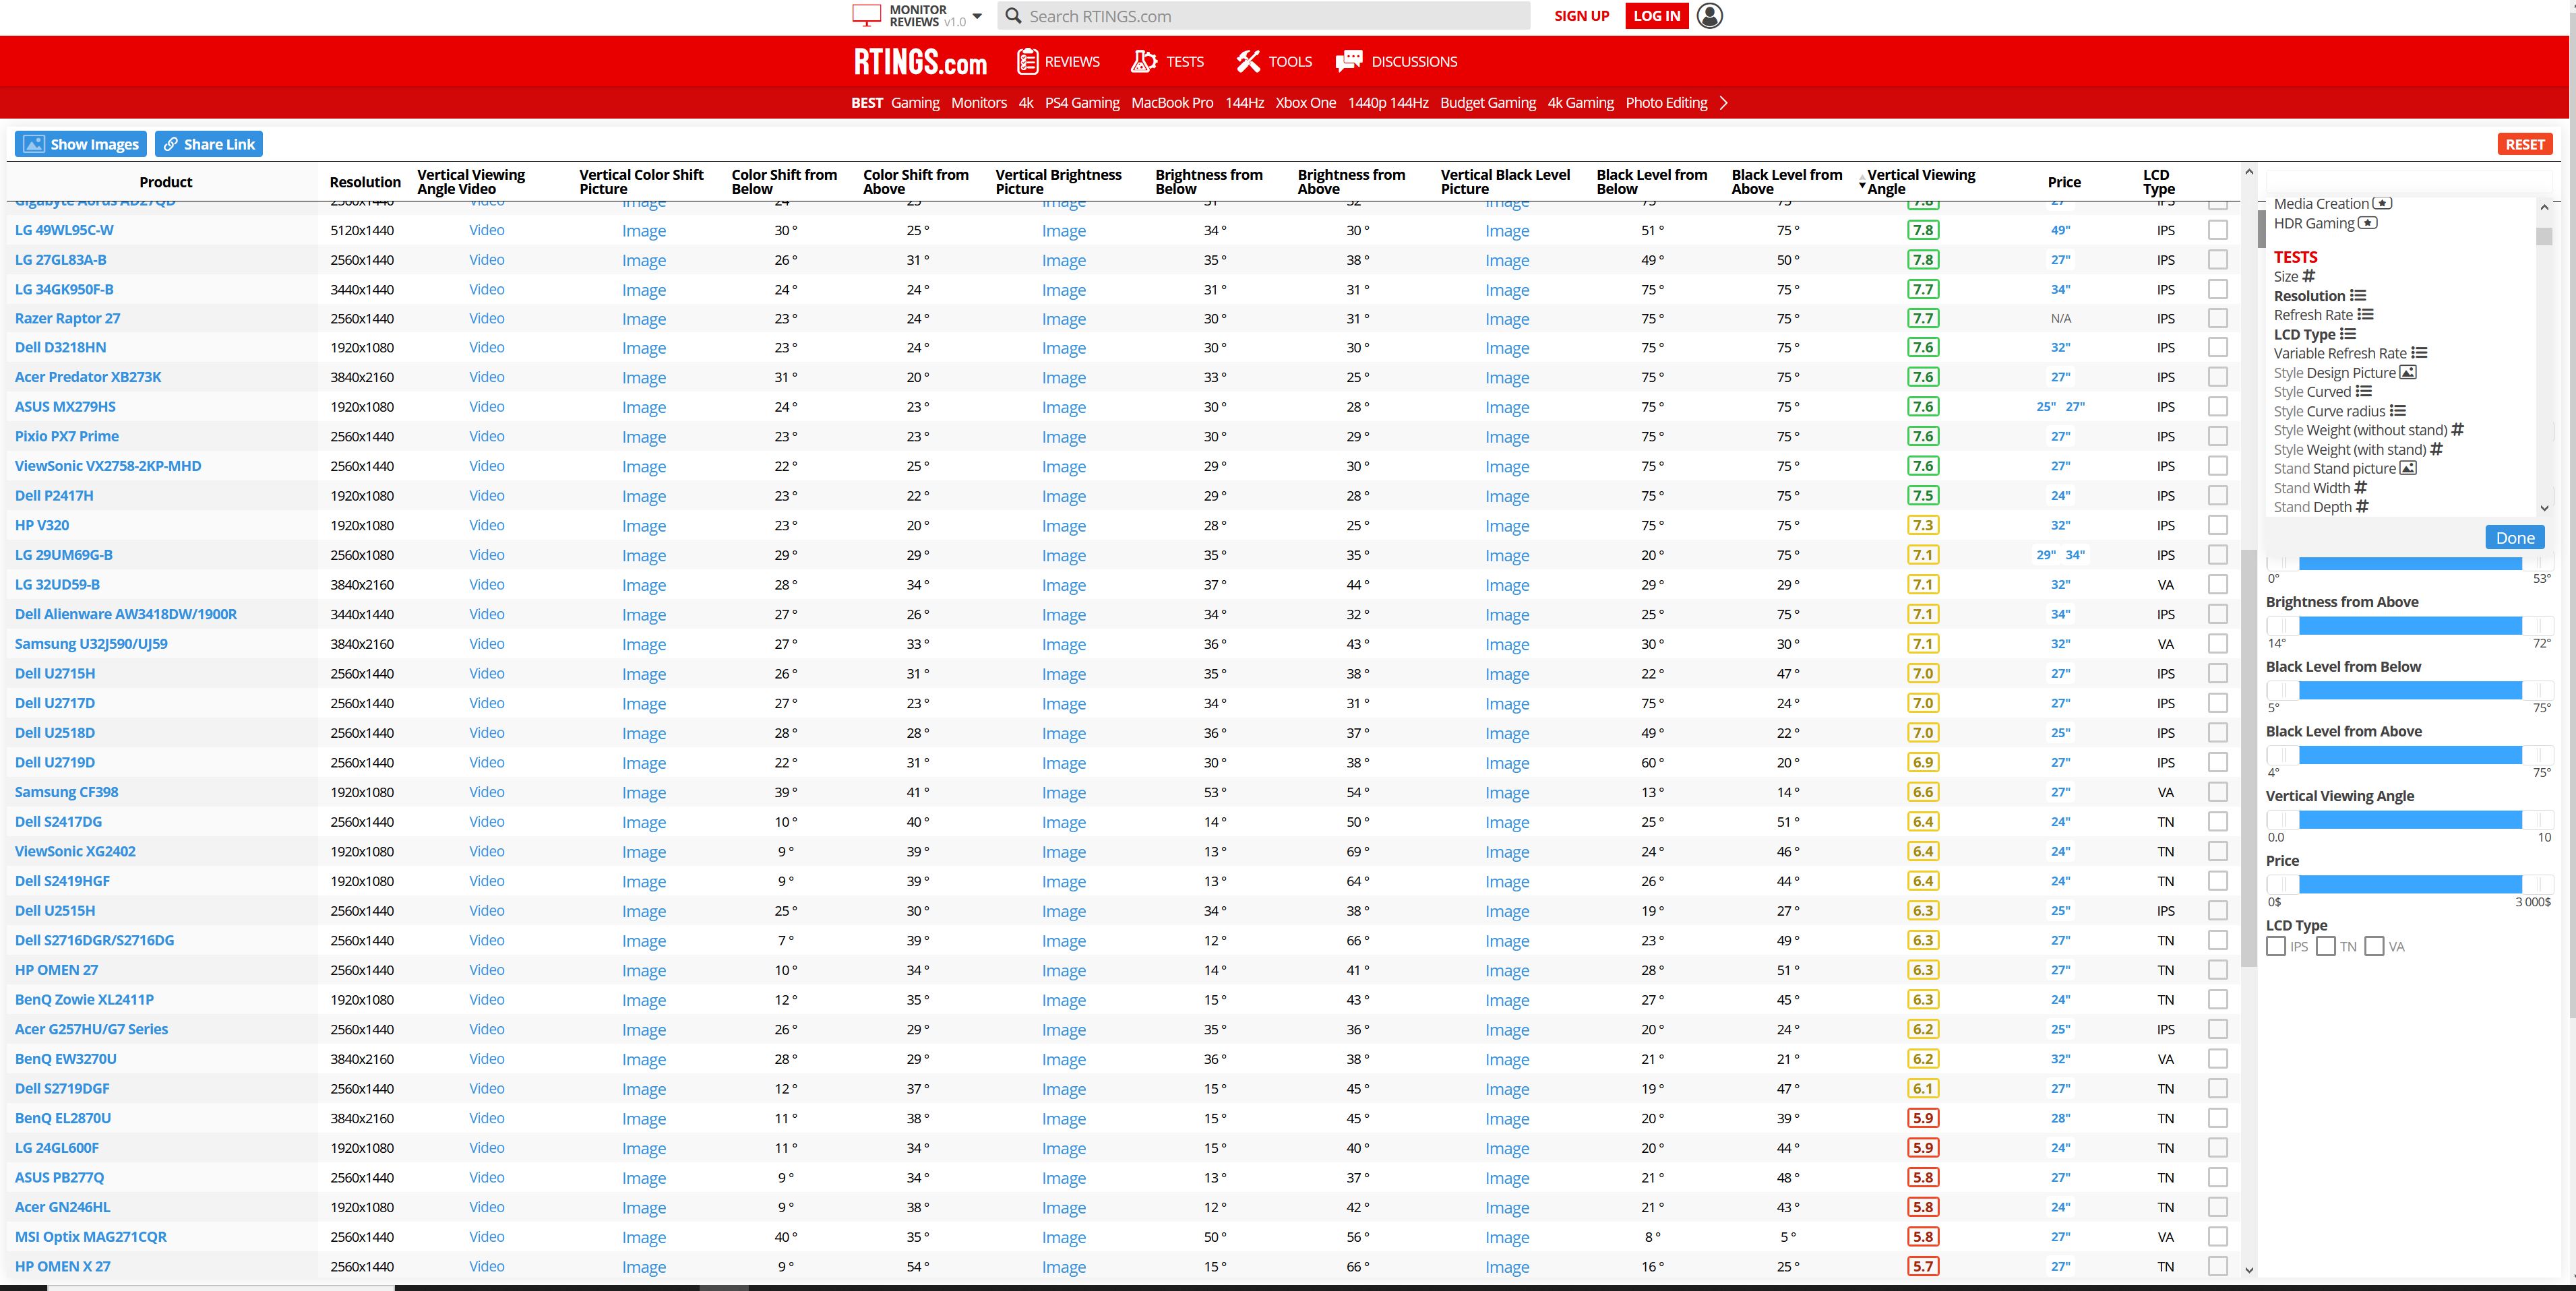Click the list icon beside Refresh Rate
Viewport: 2576px width, 1291px height.
point(2365,315)
